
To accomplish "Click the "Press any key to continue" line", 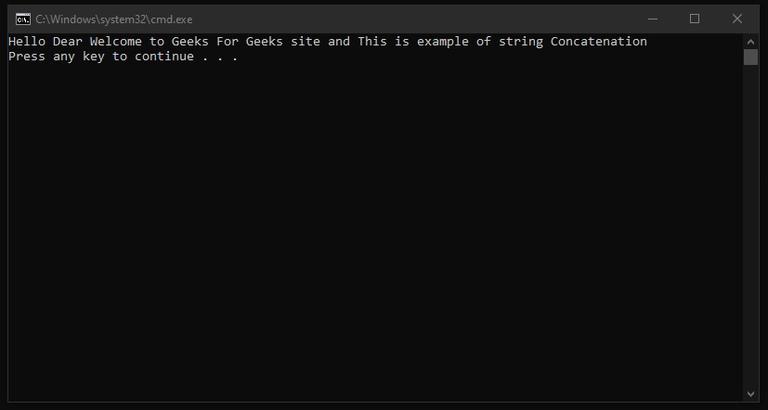I will [100, 57].
